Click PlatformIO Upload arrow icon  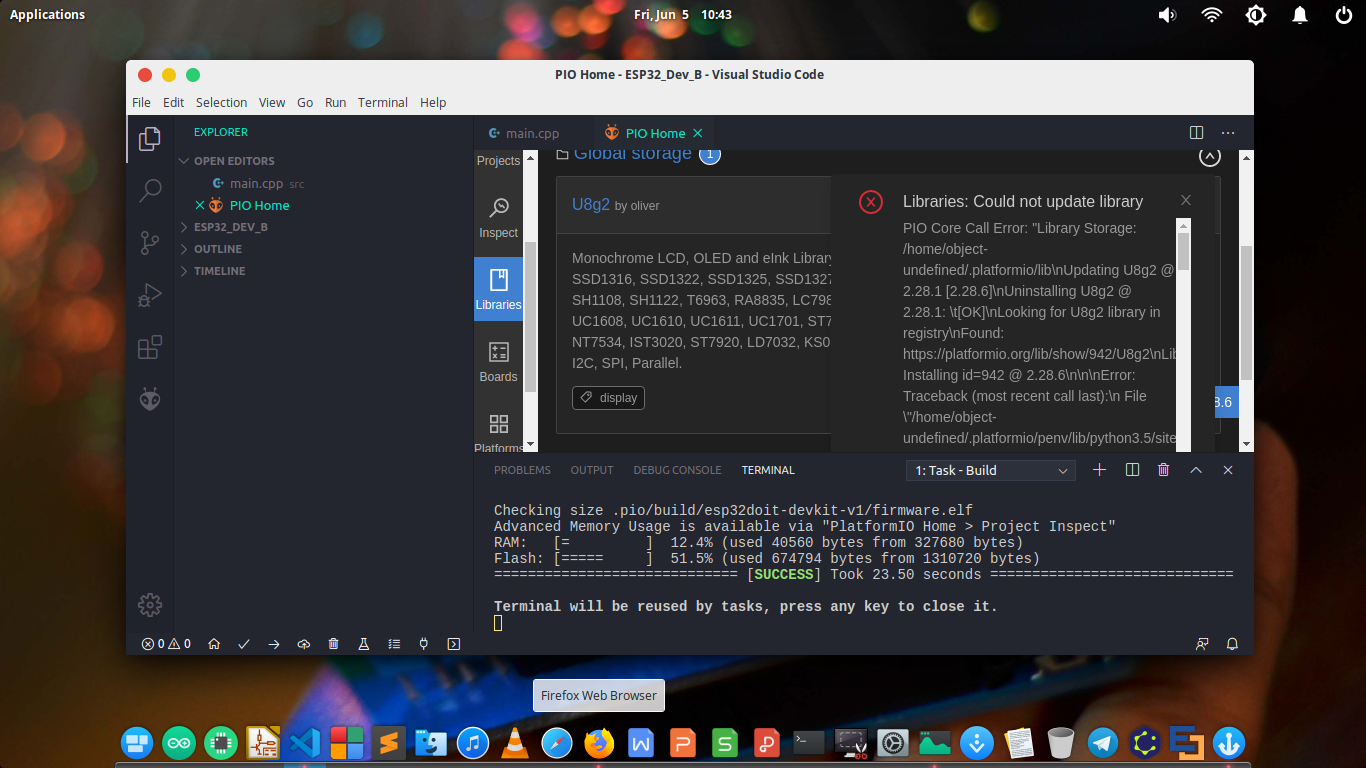pyautogui.click(x=274, y=644)
